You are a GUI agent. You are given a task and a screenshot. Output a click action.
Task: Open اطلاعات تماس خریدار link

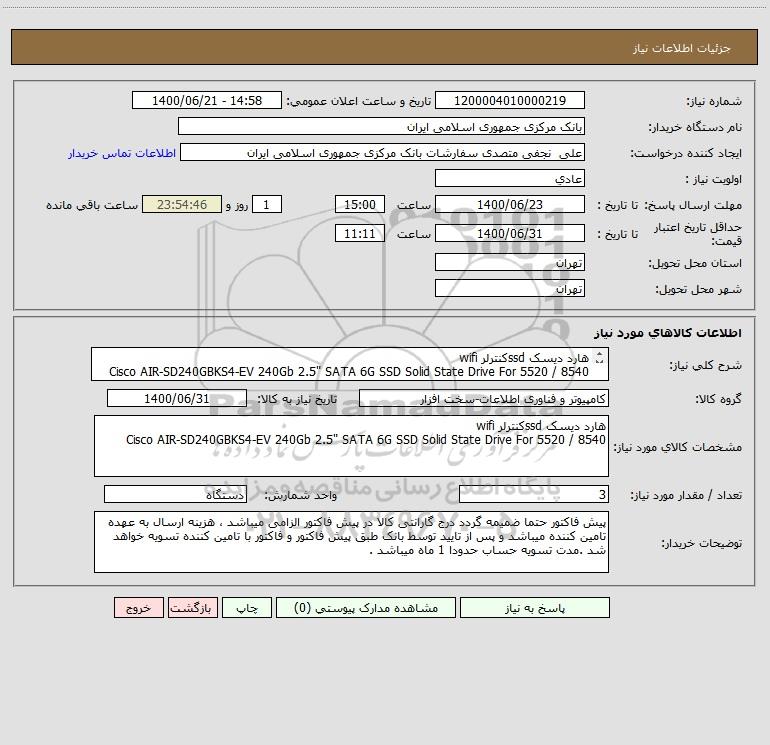coord(122,153)
